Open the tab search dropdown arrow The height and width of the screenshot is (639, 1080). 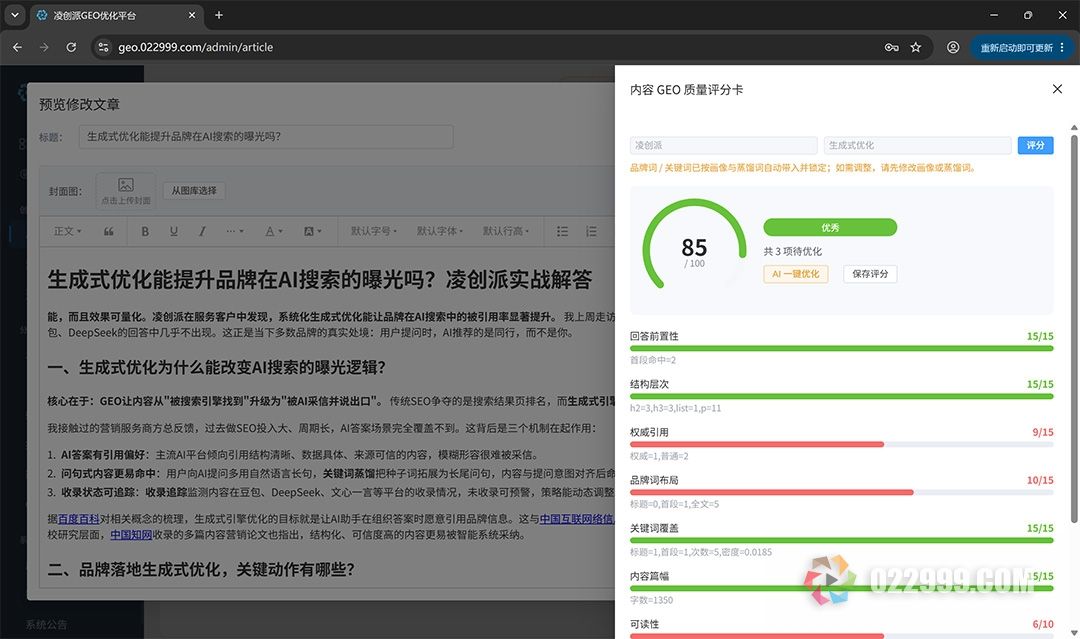14,15
